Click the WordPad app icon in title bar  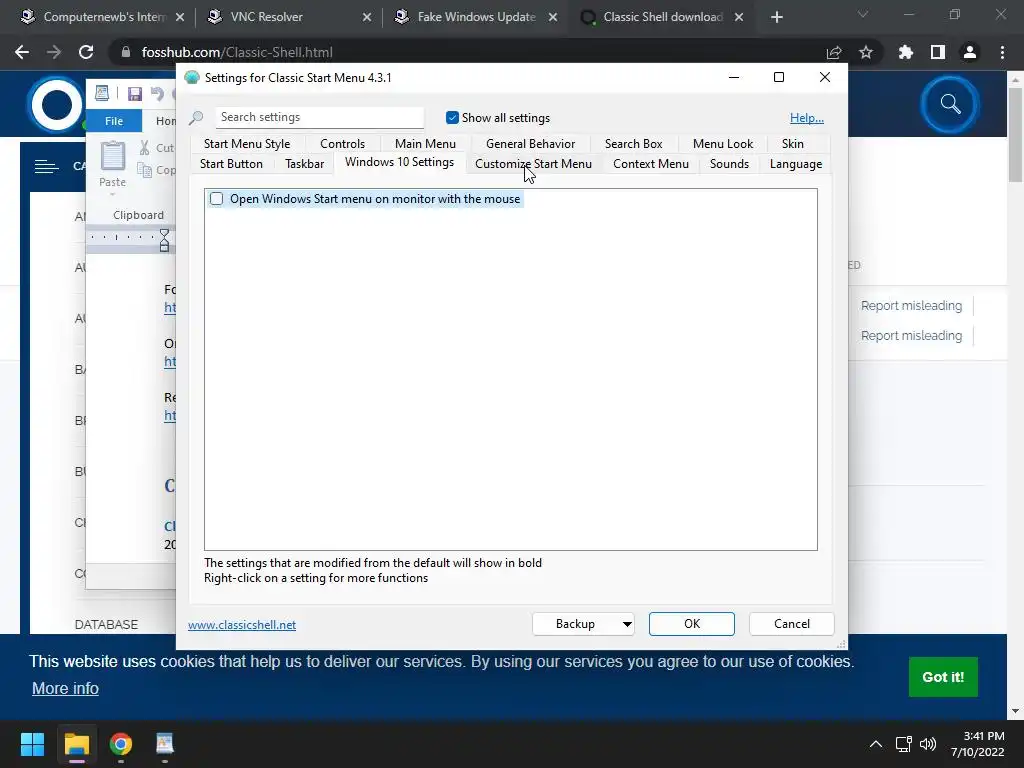[x=102, y=93]
